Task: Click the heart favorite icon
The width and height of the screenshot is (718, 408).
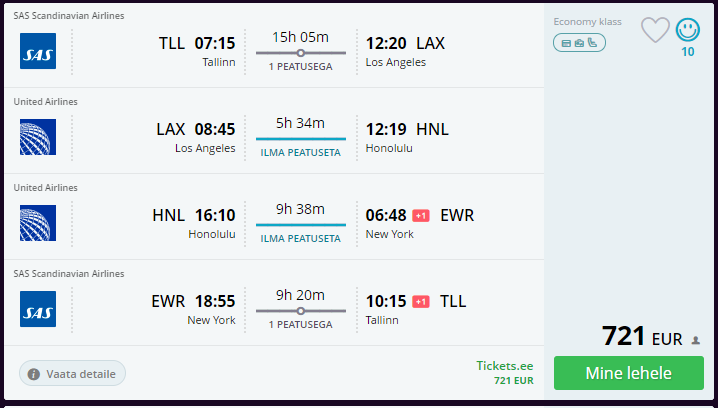Action: 655,30
